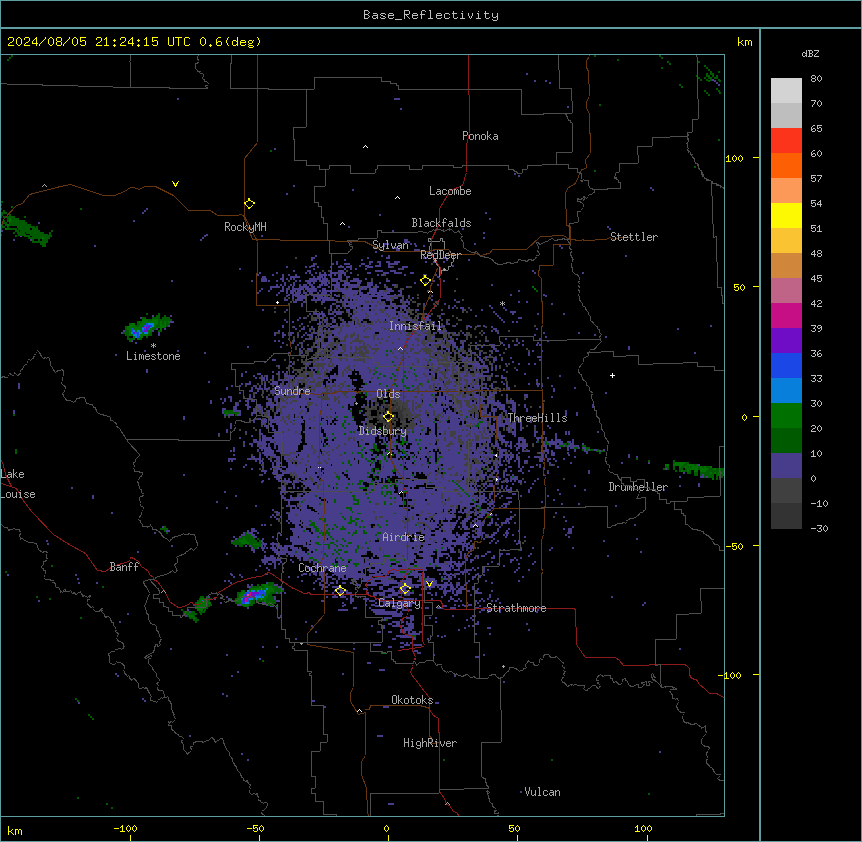Click the RockyMH label
The width and height of the screenshot is (862, 842).
click(245, 226)
